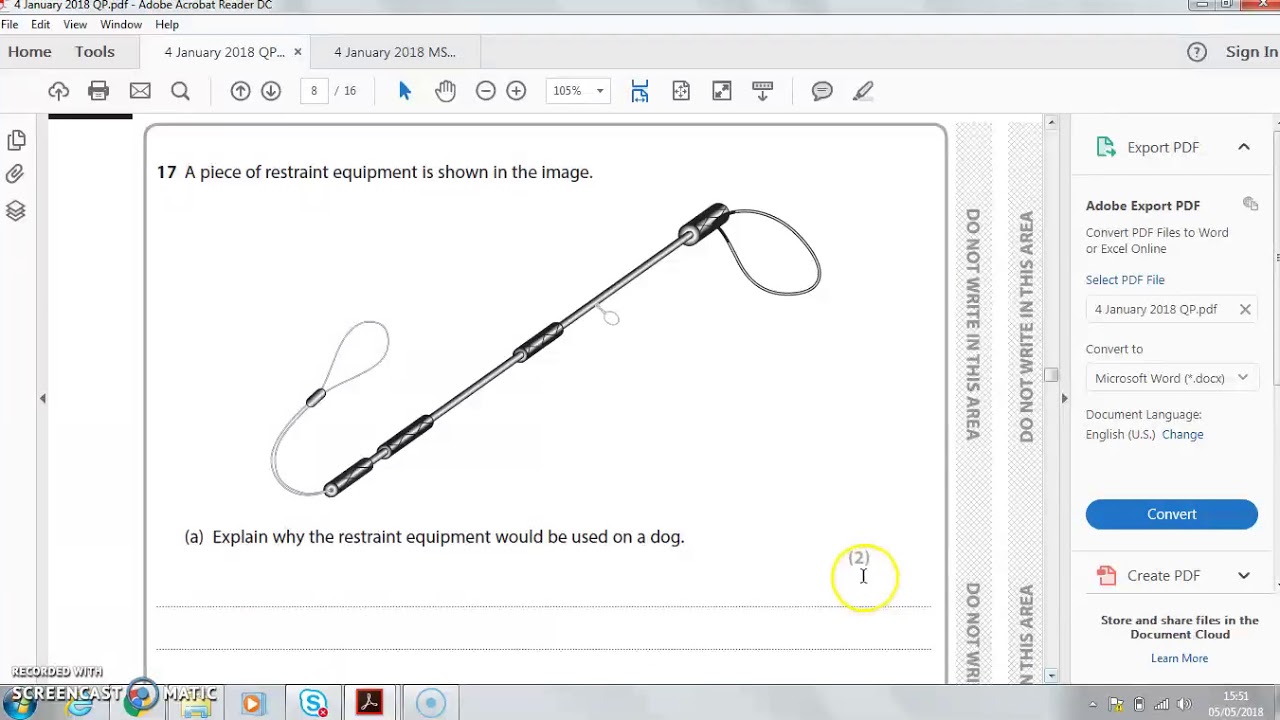Select the 4 January 2018 QP tab
1280x720 pixels.
coord(225,52)
